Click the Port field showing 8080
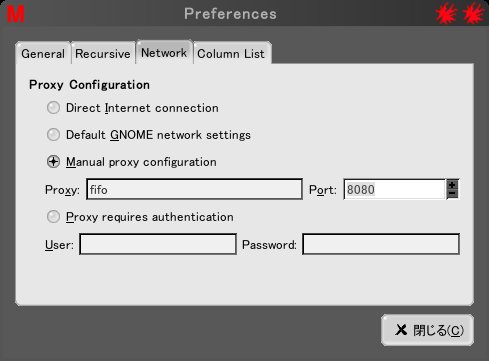The height and width of the screenshot is (361, 489). click(x=395, y=189)
